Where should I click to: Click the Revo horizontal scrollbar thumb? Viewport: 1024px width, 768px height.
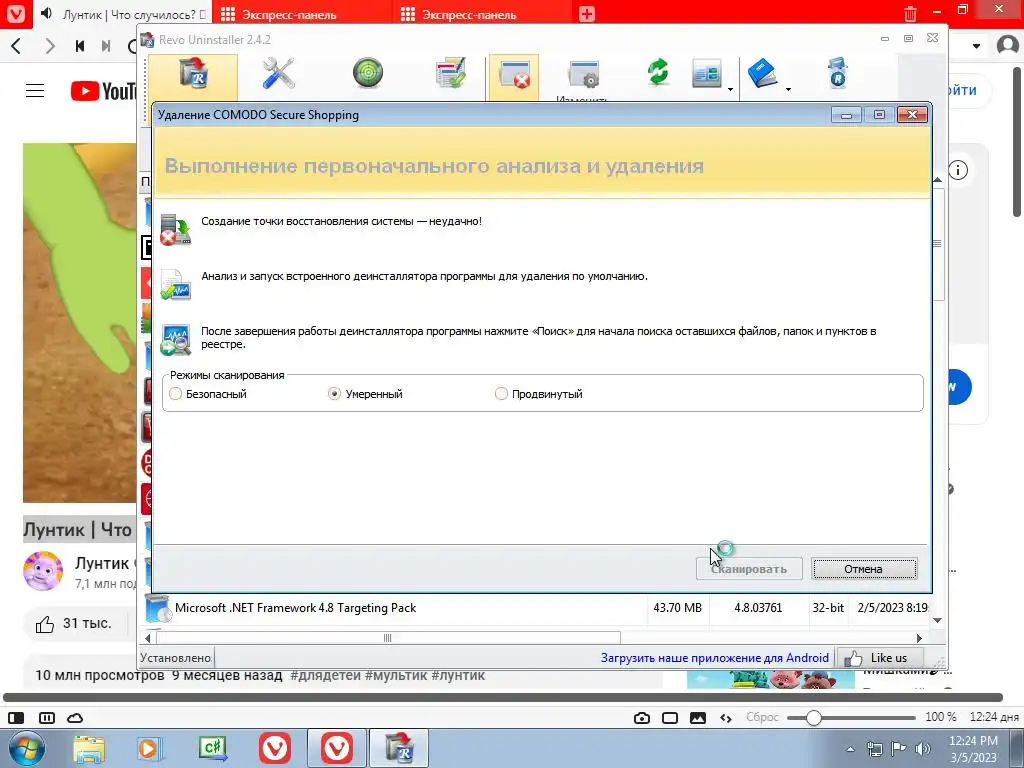[388, 638]
